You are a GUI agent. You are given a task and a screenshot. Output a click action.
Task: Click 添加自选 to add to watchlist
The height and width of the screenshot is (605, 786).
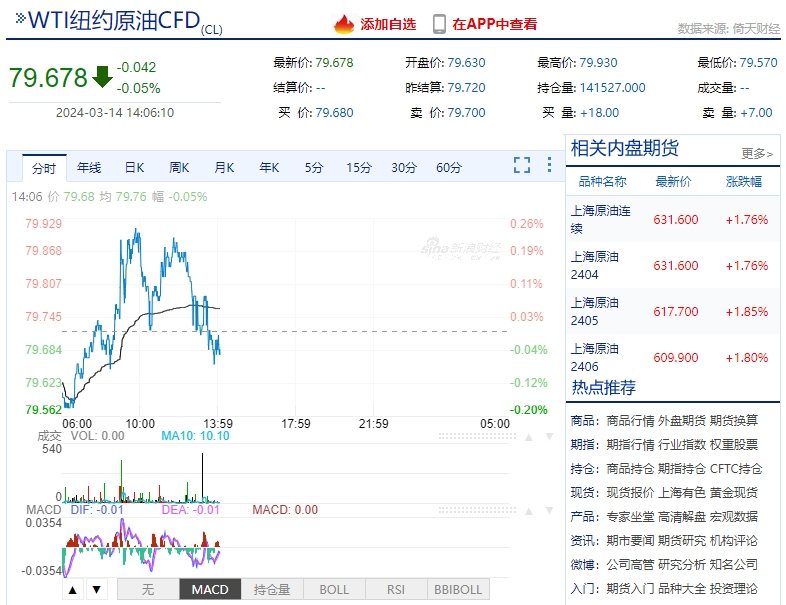point(388,24)
